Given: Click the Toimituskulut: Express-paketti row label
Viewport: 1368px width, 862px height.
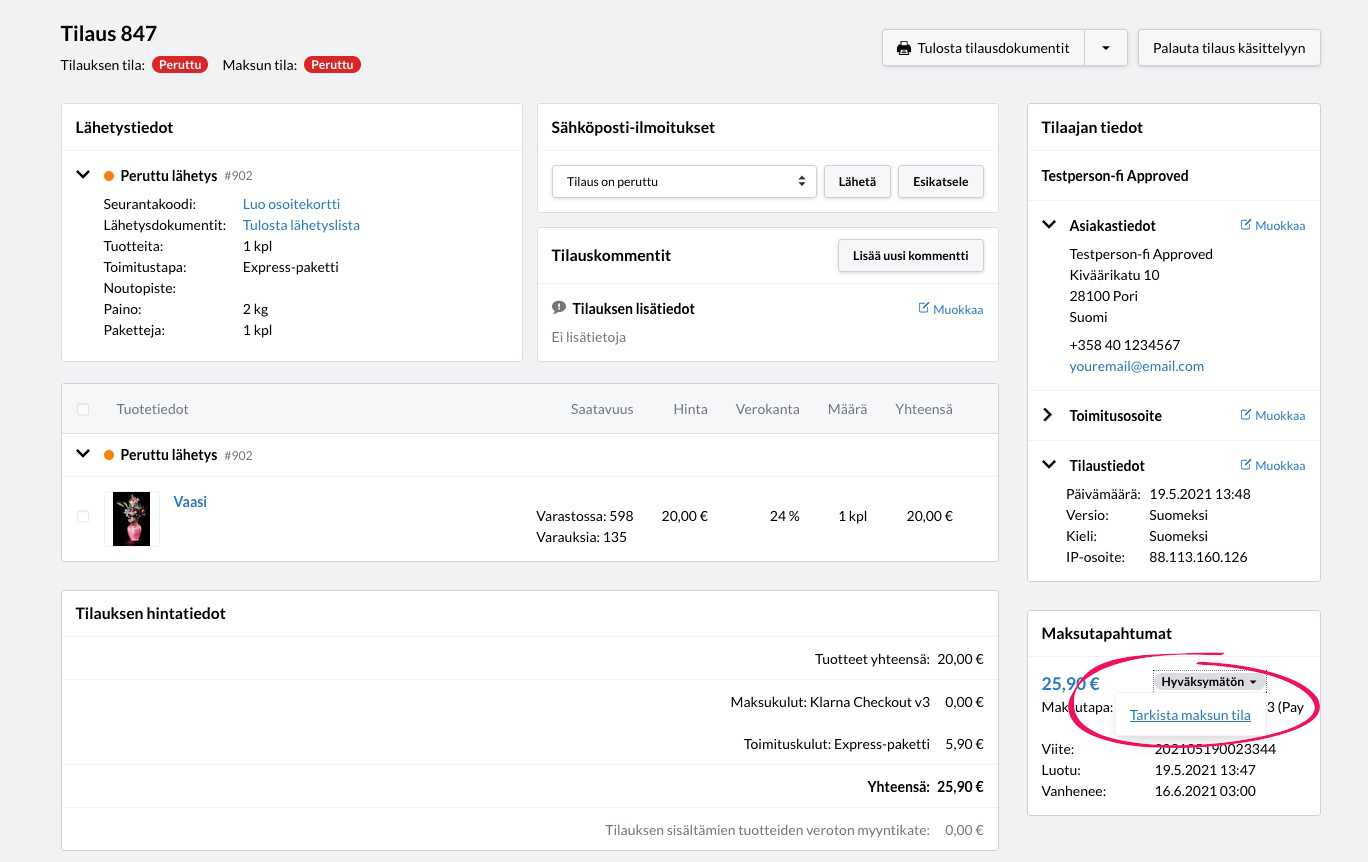Looking at the screenshot, I should 837,744.
